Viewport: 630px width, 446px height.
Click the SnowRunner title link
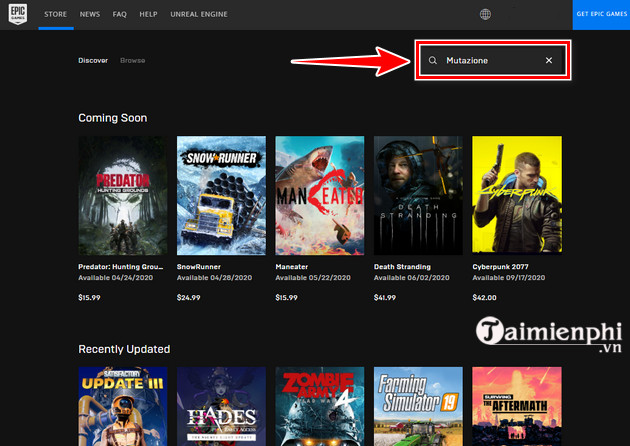tap(198, 267)
